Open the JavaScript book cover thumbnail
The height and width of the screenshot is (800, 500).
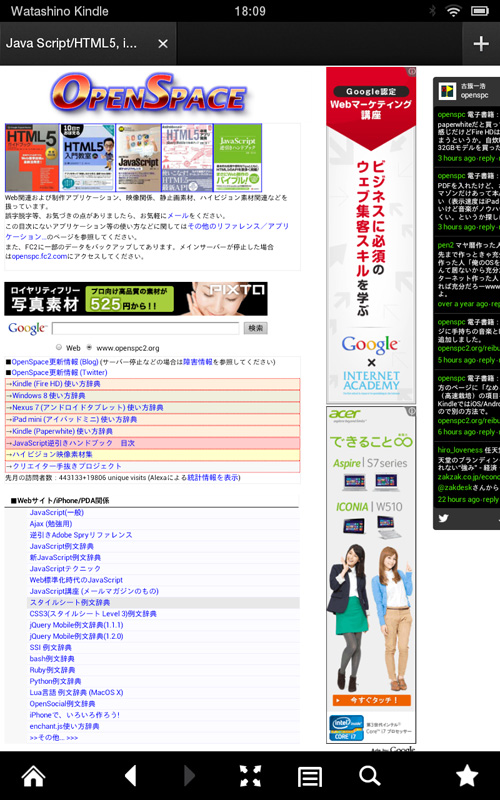click(x=138, y=158)
